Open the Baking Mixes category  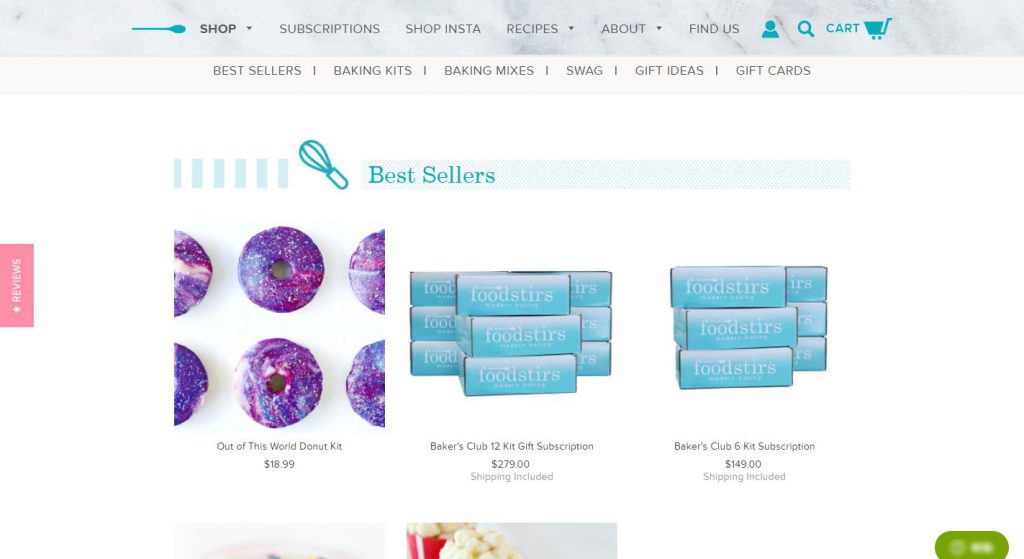pos(488,71)
